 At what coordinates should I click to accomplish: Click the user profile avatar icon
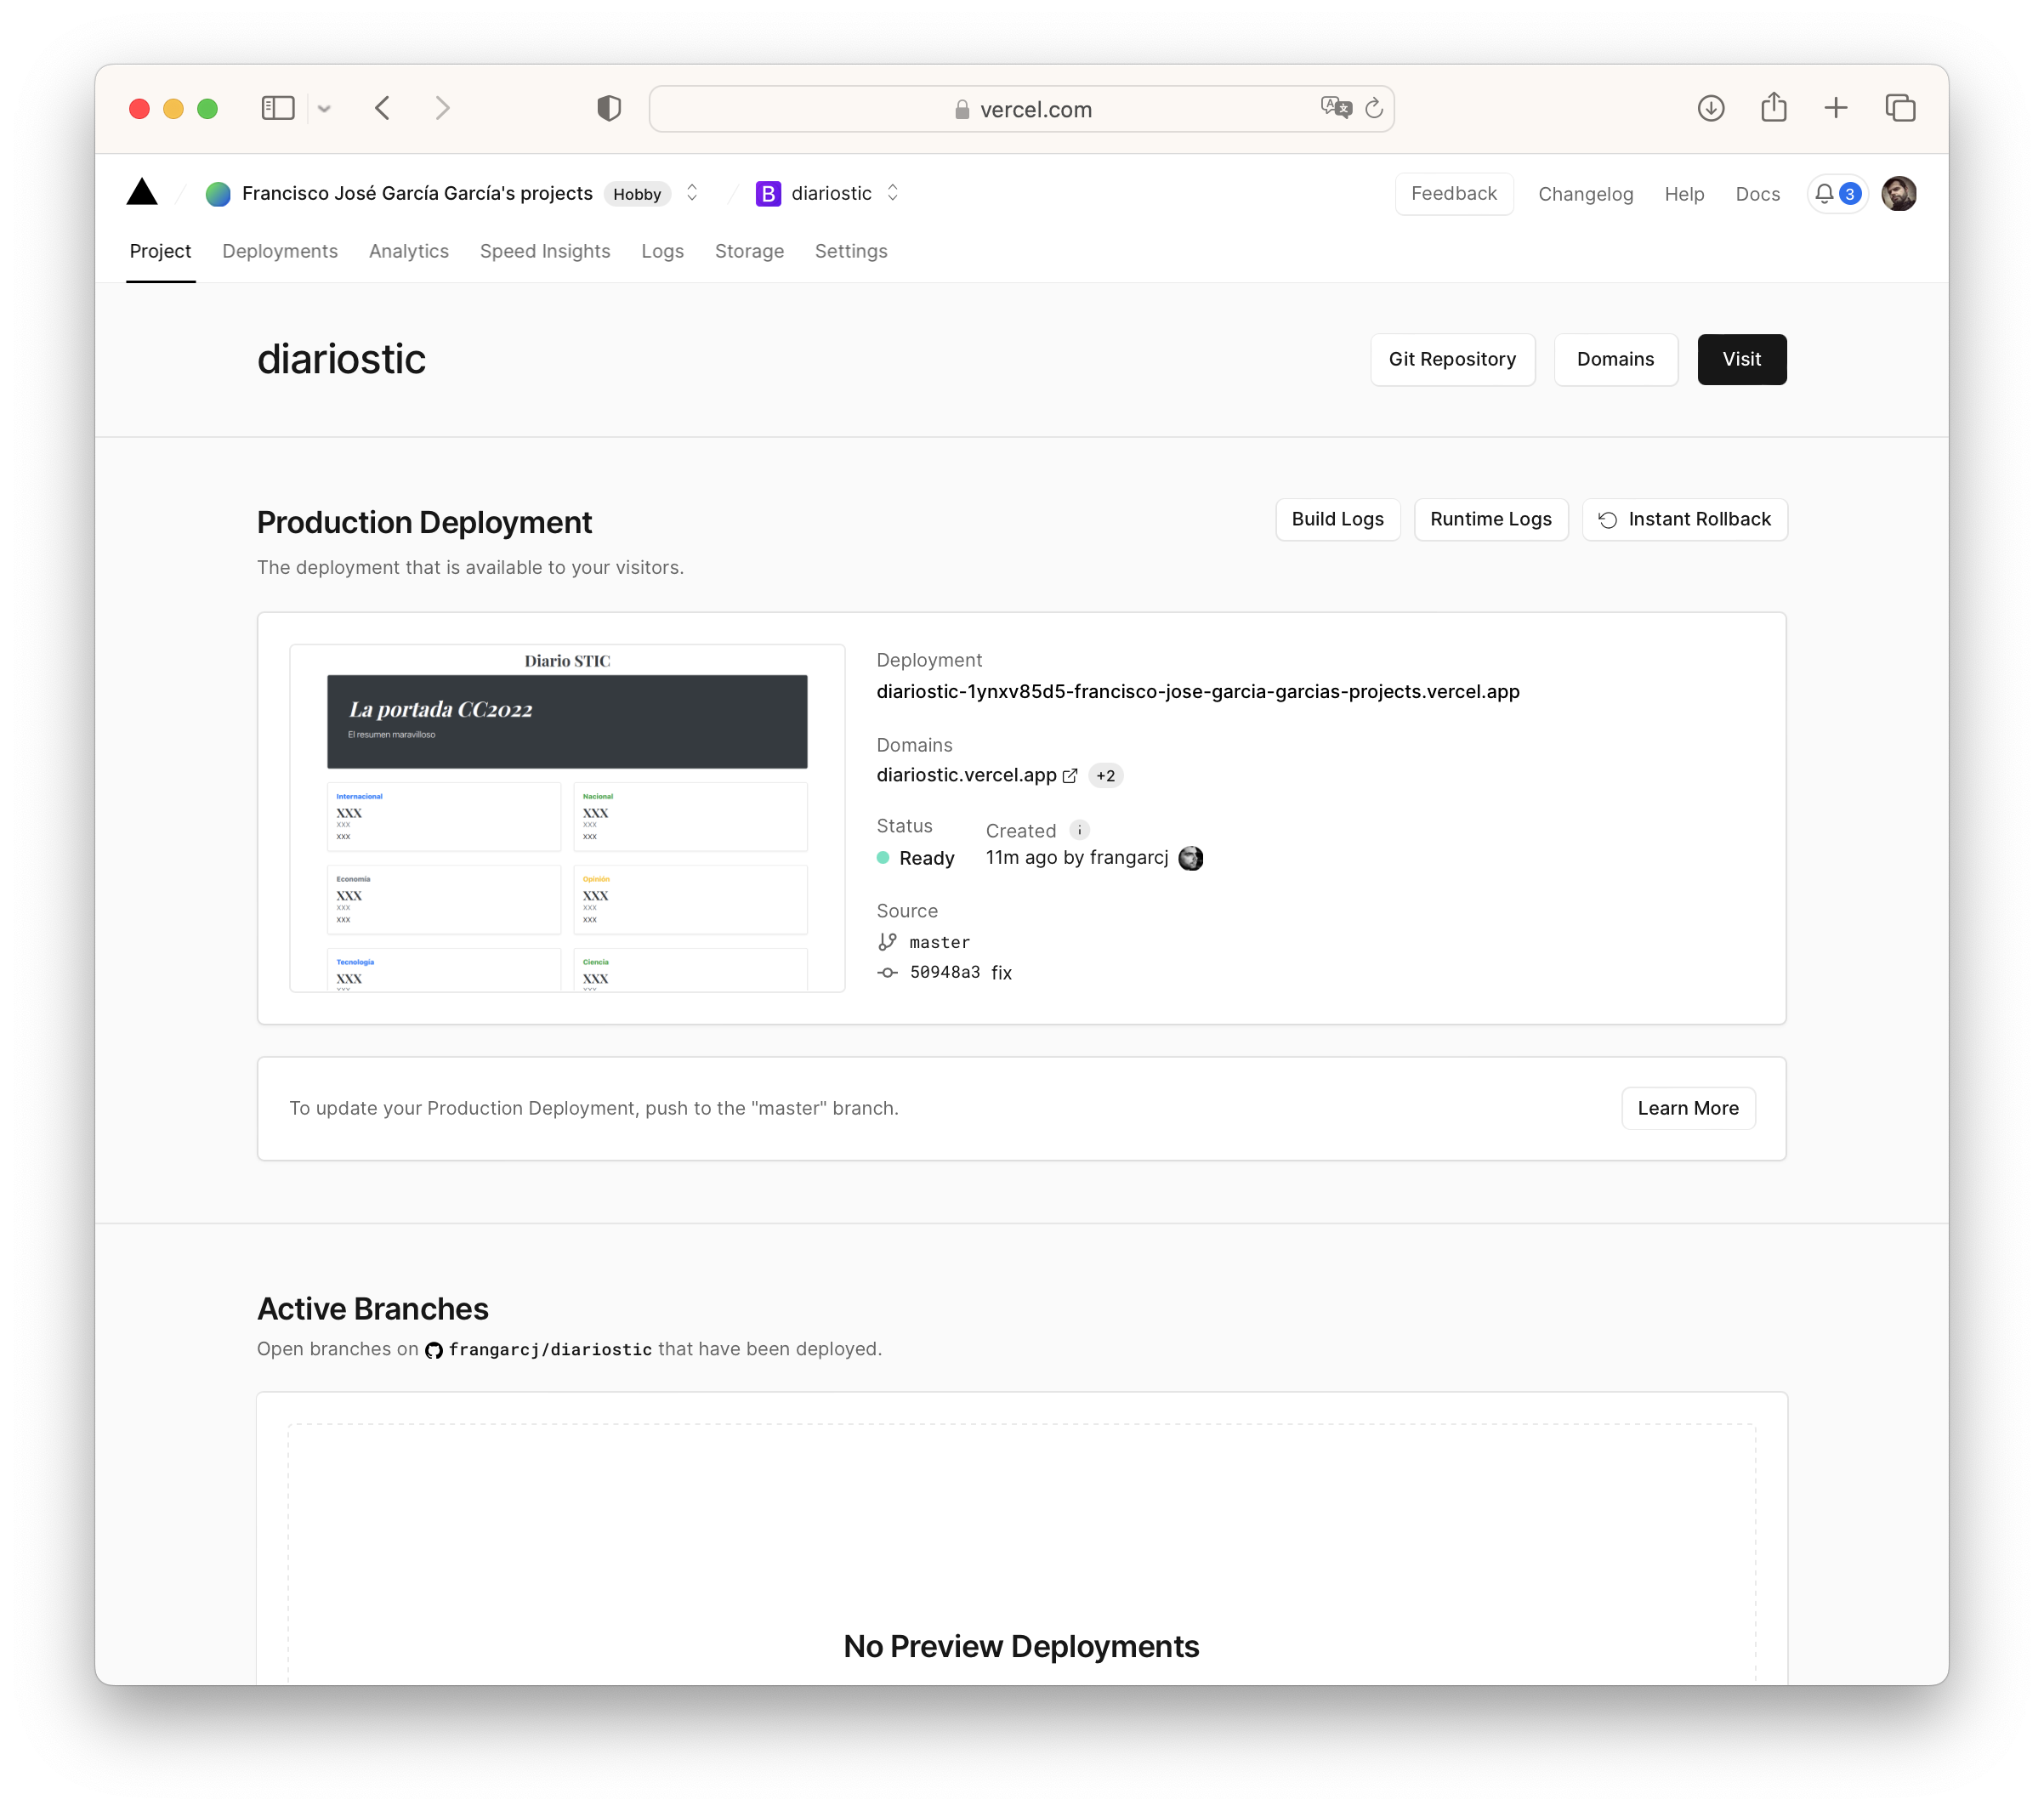1899,194
